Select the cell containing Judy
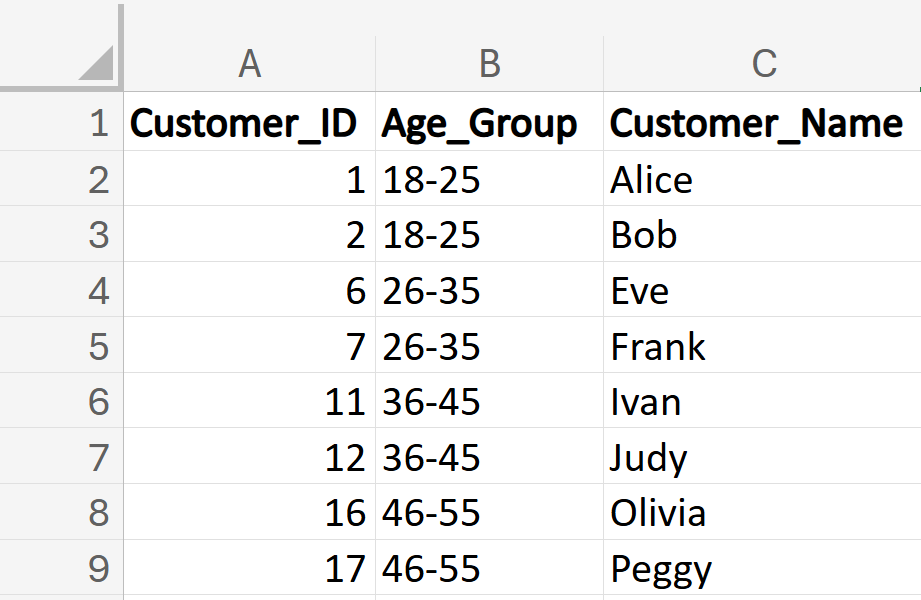 click(649, 458)
